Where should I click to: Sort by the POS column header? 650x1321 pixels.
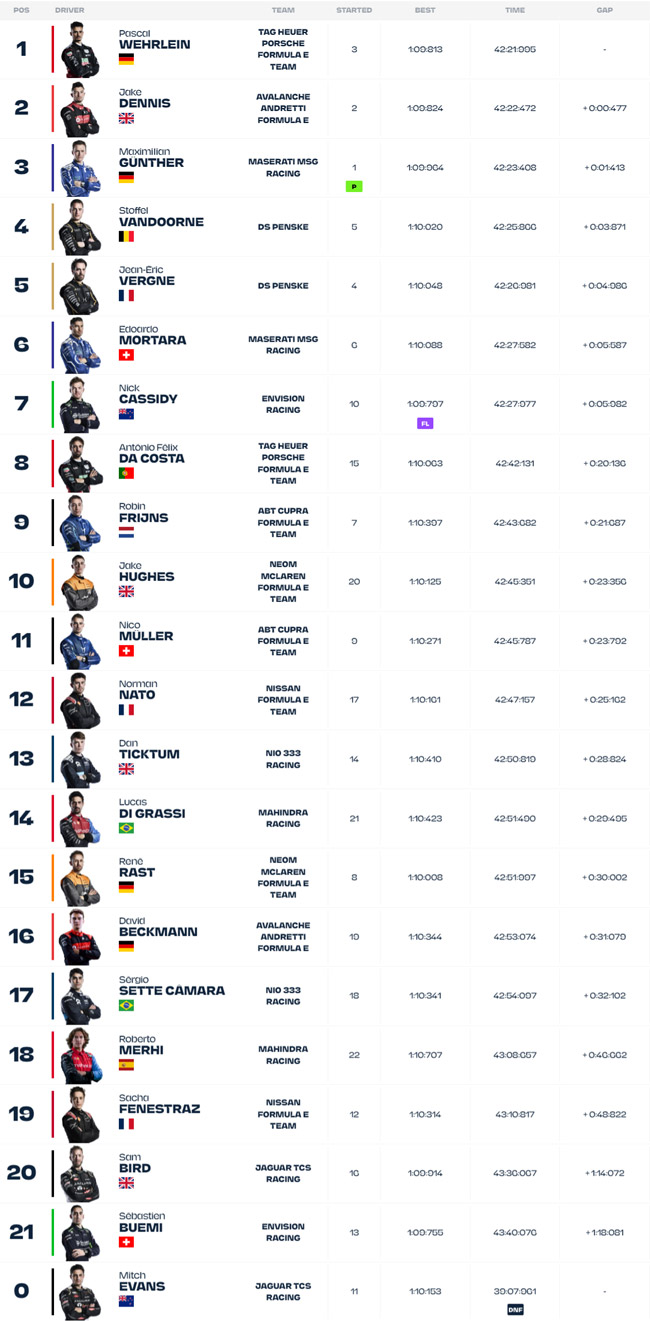click(22, 10)
